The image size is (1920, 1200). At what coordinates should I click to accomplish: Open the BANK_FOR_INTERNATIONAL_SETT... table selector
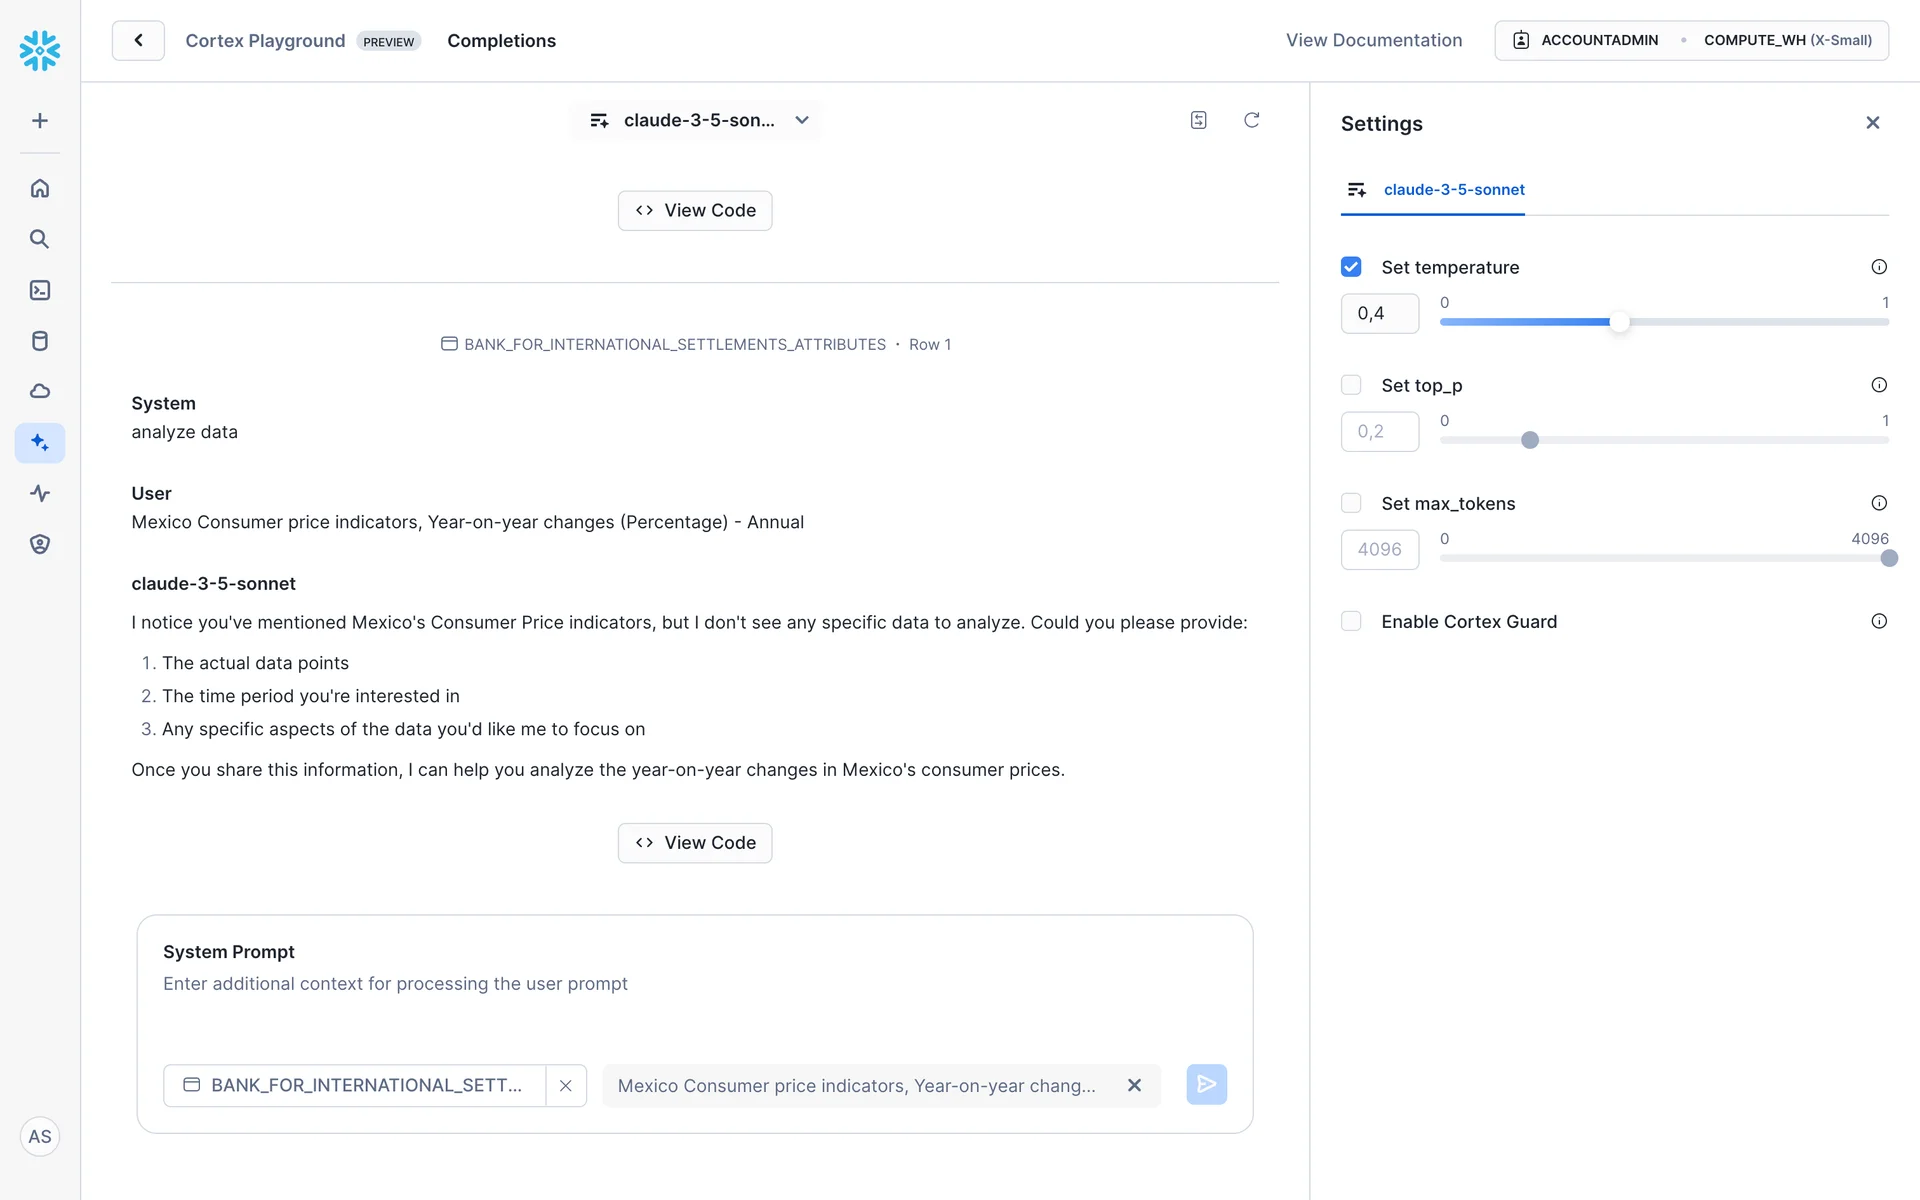click(355, 1085)
